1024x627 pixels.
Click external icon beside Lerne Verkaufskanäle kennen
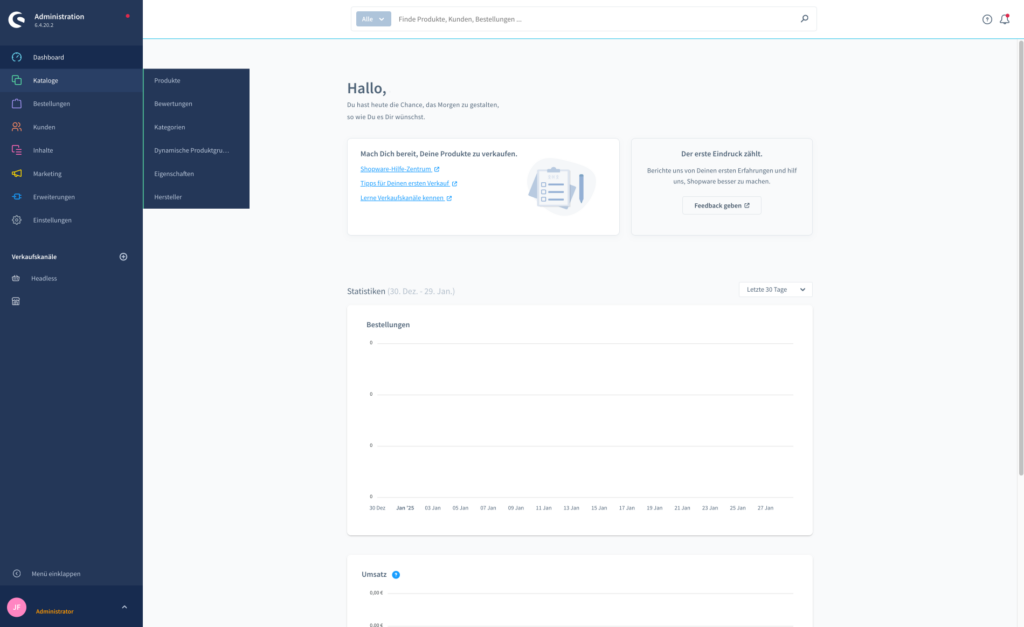449,198
